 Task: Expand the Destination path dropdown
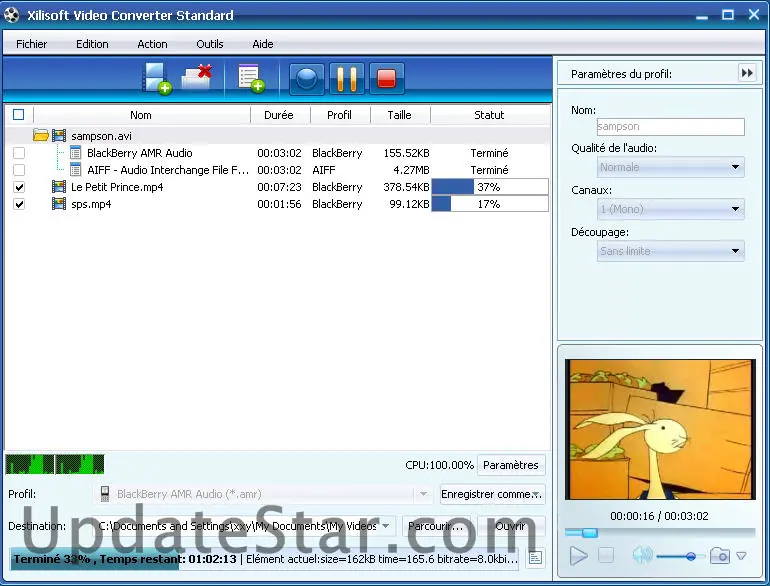pos(385,526)
